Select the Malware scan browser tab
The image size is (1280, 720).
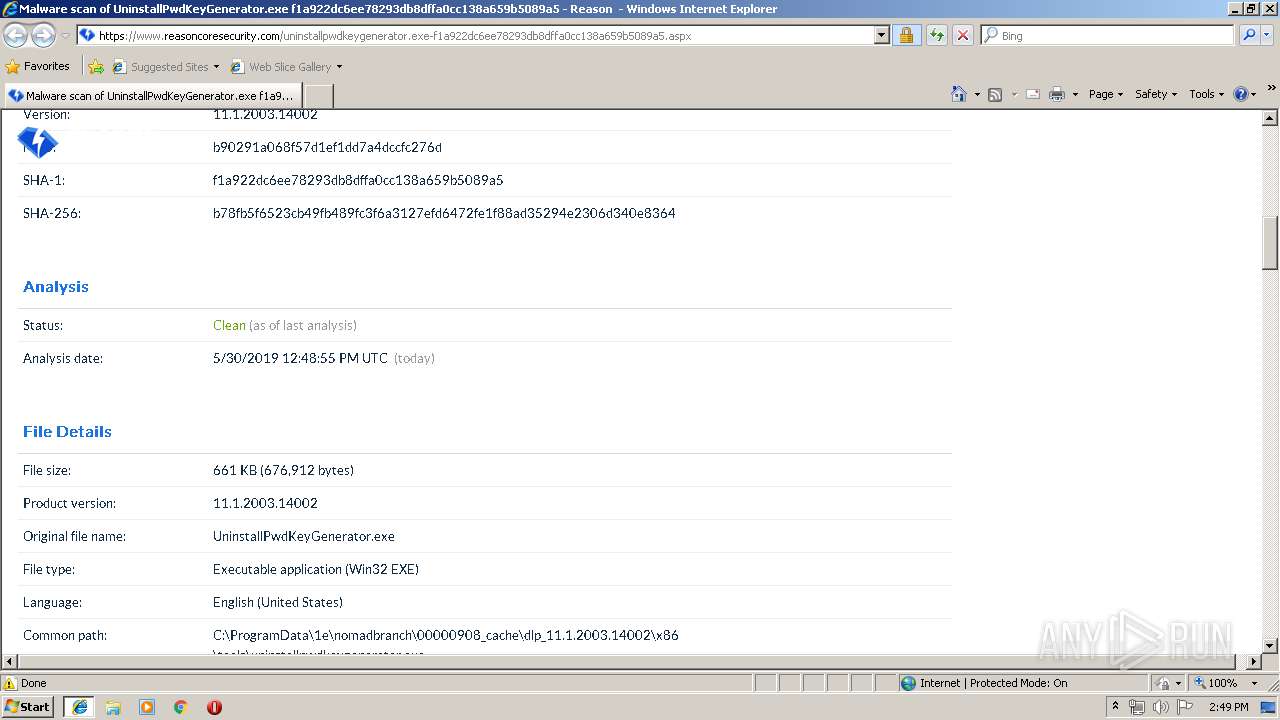tap(152, 96)
